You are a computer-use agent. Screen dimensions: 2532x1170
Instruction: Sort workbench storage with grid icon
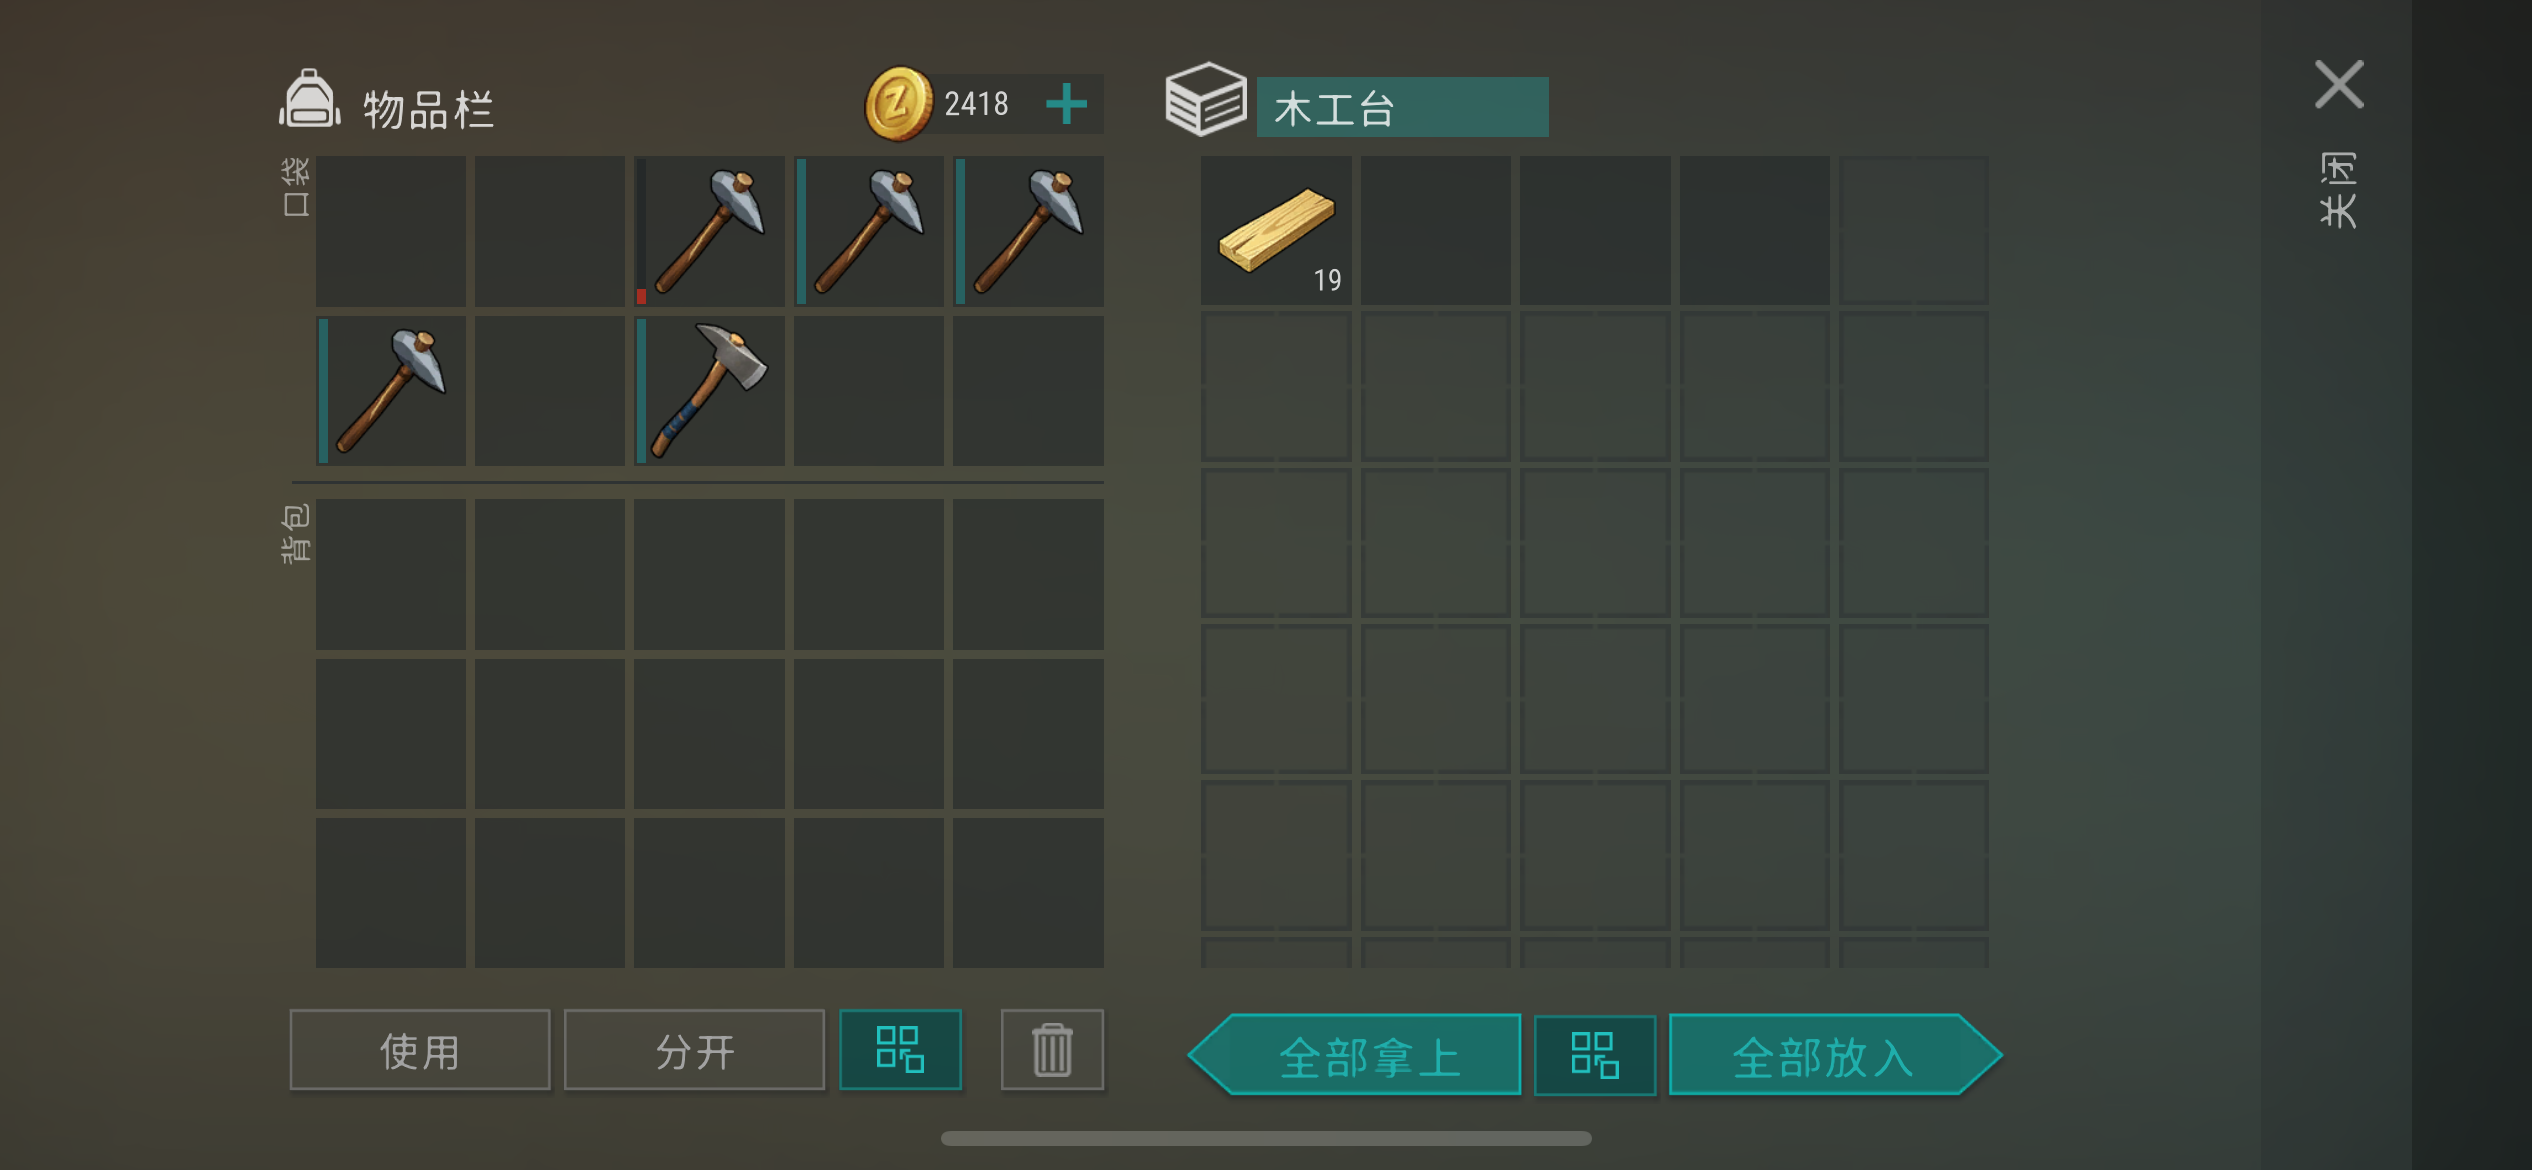[1595, 1055]
